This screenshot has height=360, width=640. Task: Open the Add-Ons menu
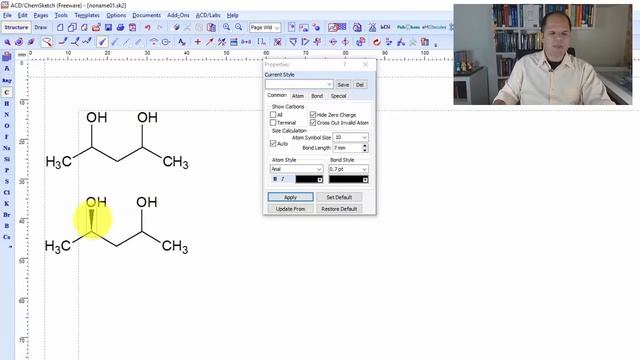click(x=178, y=15)
